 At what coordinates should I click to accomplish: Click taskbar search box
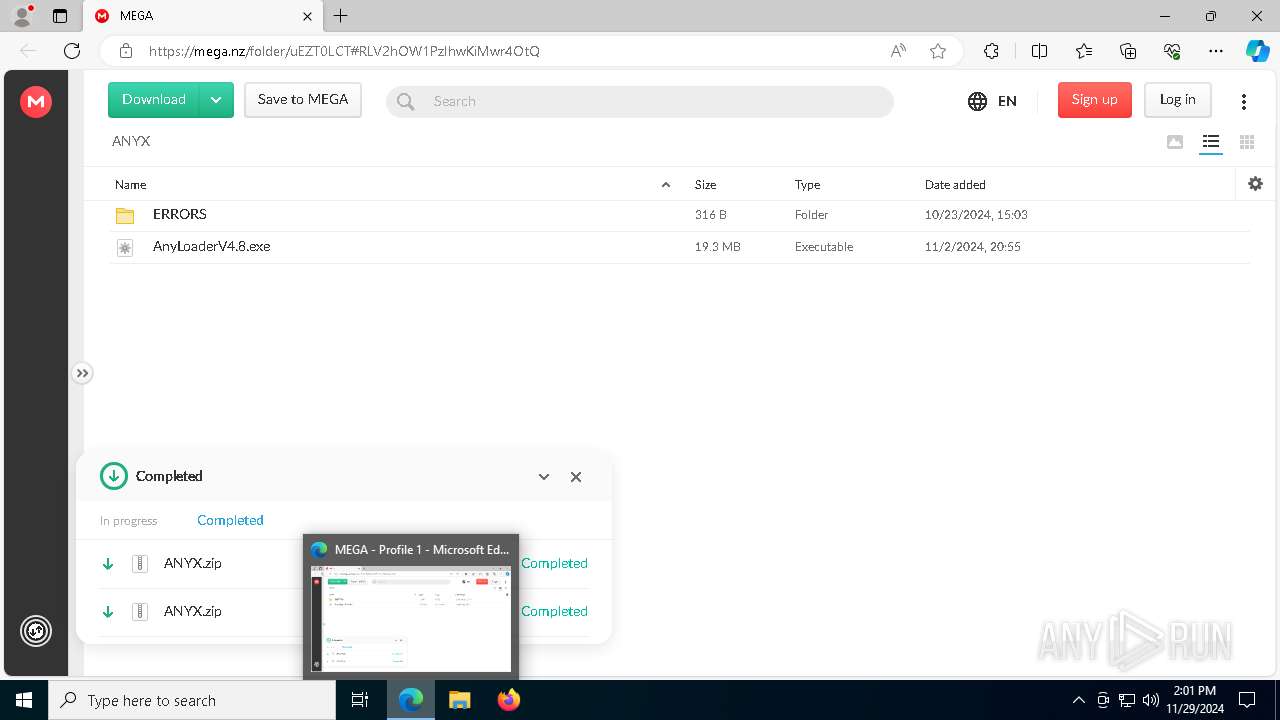tap(192, 700)
